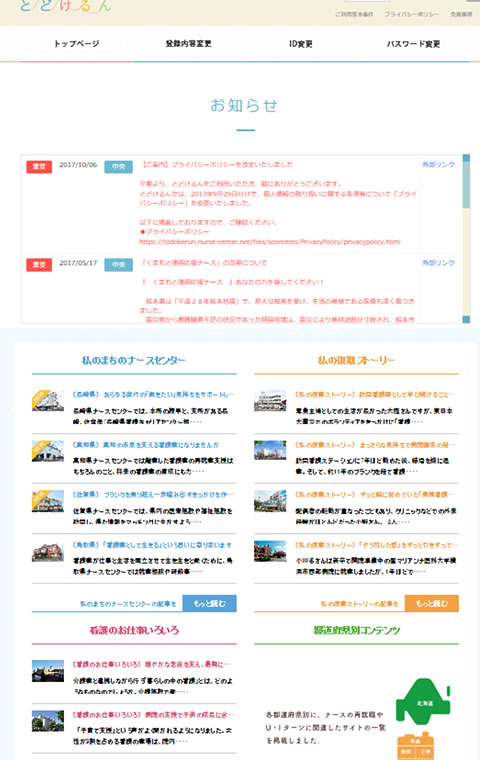Go to the ID変更 page

click(301, 44)
